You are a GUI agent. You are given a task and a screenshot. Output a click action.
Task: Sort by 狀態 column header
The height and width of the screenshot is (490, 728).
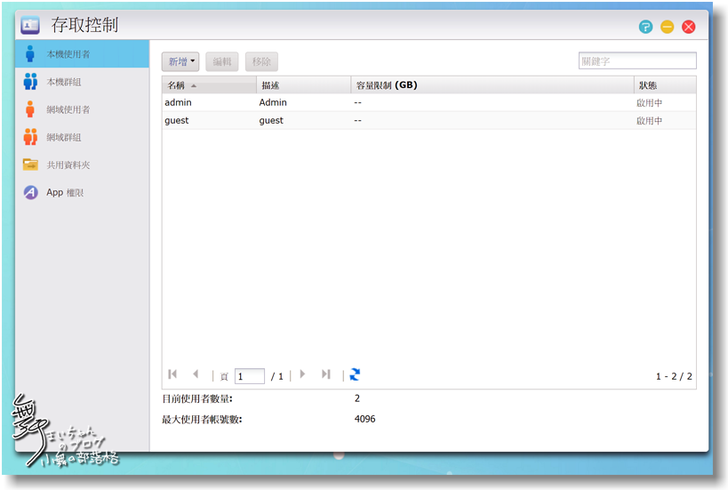(x=665, y=85)
